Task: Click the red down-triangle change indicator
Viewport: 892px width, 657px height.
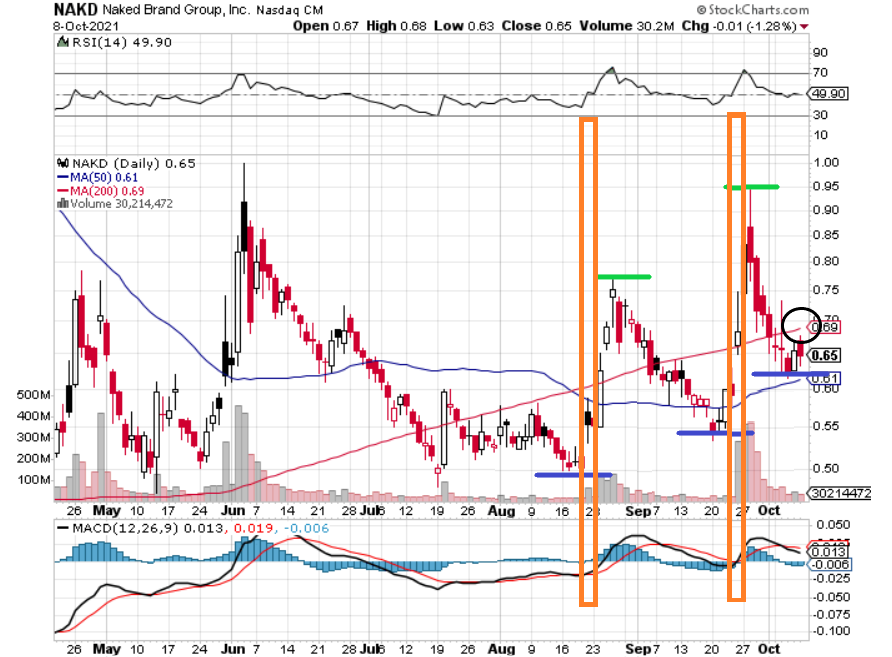Action: tap(804, 27)
